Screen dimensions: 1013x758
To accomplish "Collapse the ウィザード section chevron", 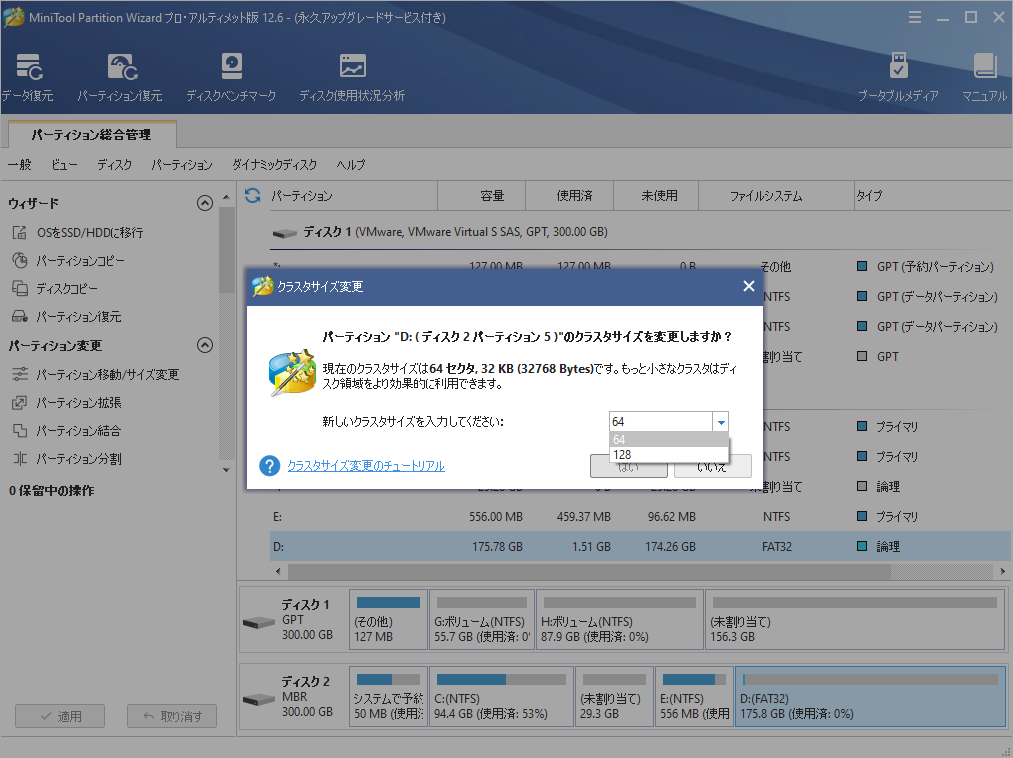I will pyautogui.click(x=204, y=203).
